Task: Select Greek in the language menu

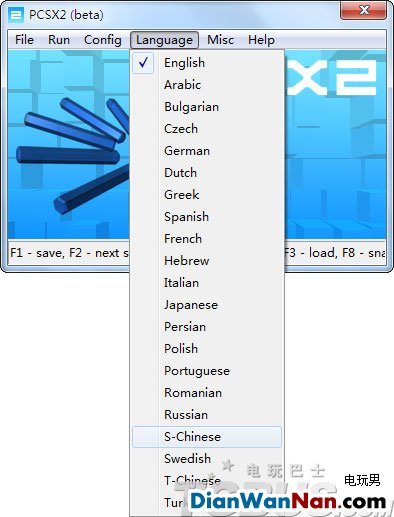Action: point(207,195)
